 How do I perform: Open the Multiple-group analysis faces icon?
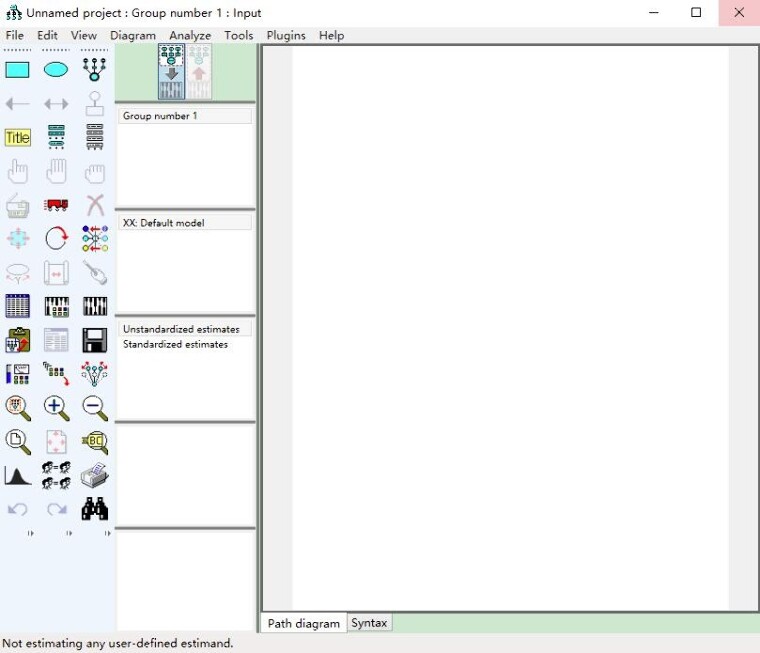(x=56, y=476)
